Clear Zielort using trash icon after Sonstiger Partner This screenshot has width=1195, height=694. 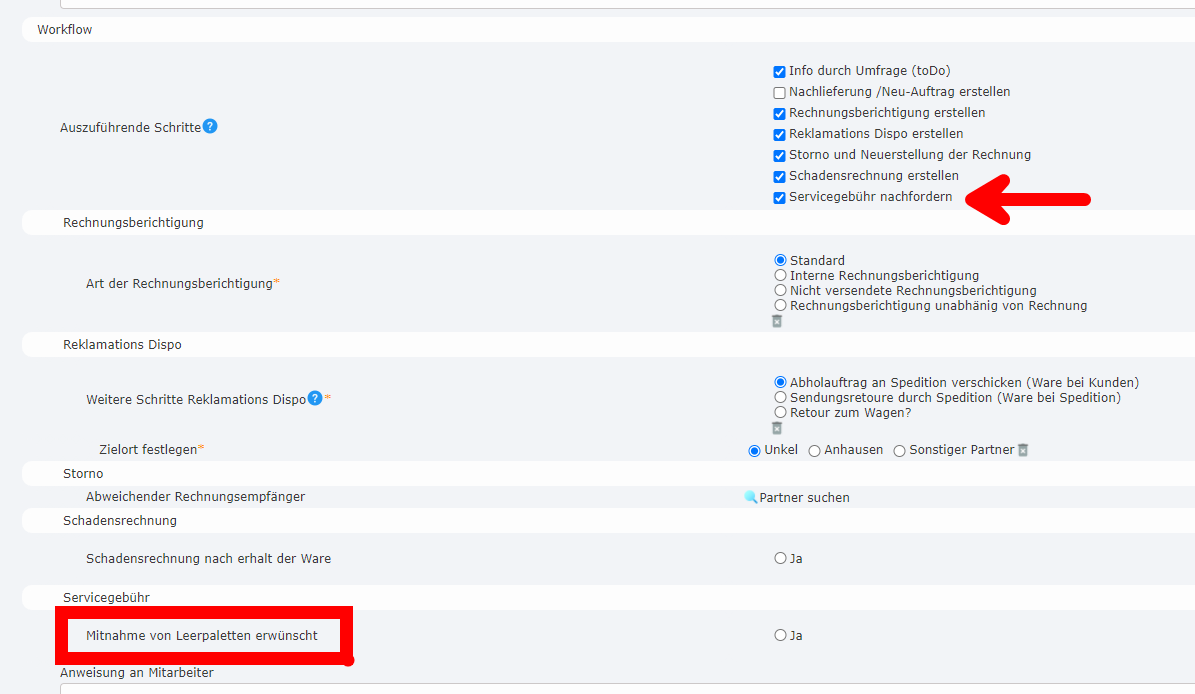[1023, 450]
